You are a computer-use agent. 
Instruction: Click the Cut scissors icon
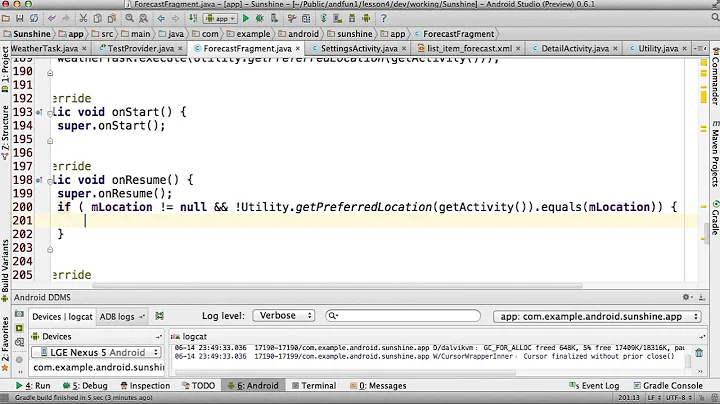click(x=83, y=18)
